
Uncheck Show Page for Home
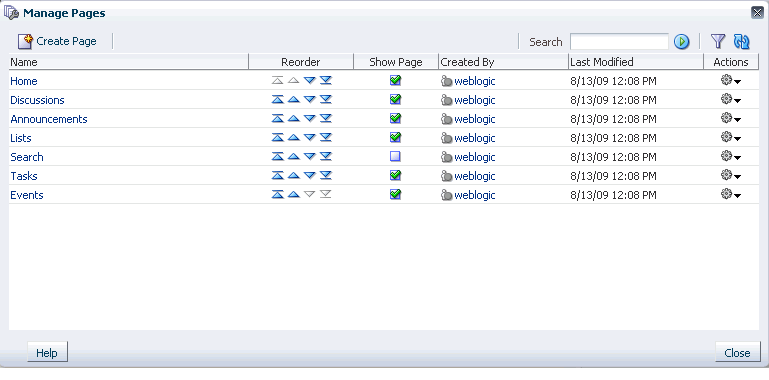[395, 80]
